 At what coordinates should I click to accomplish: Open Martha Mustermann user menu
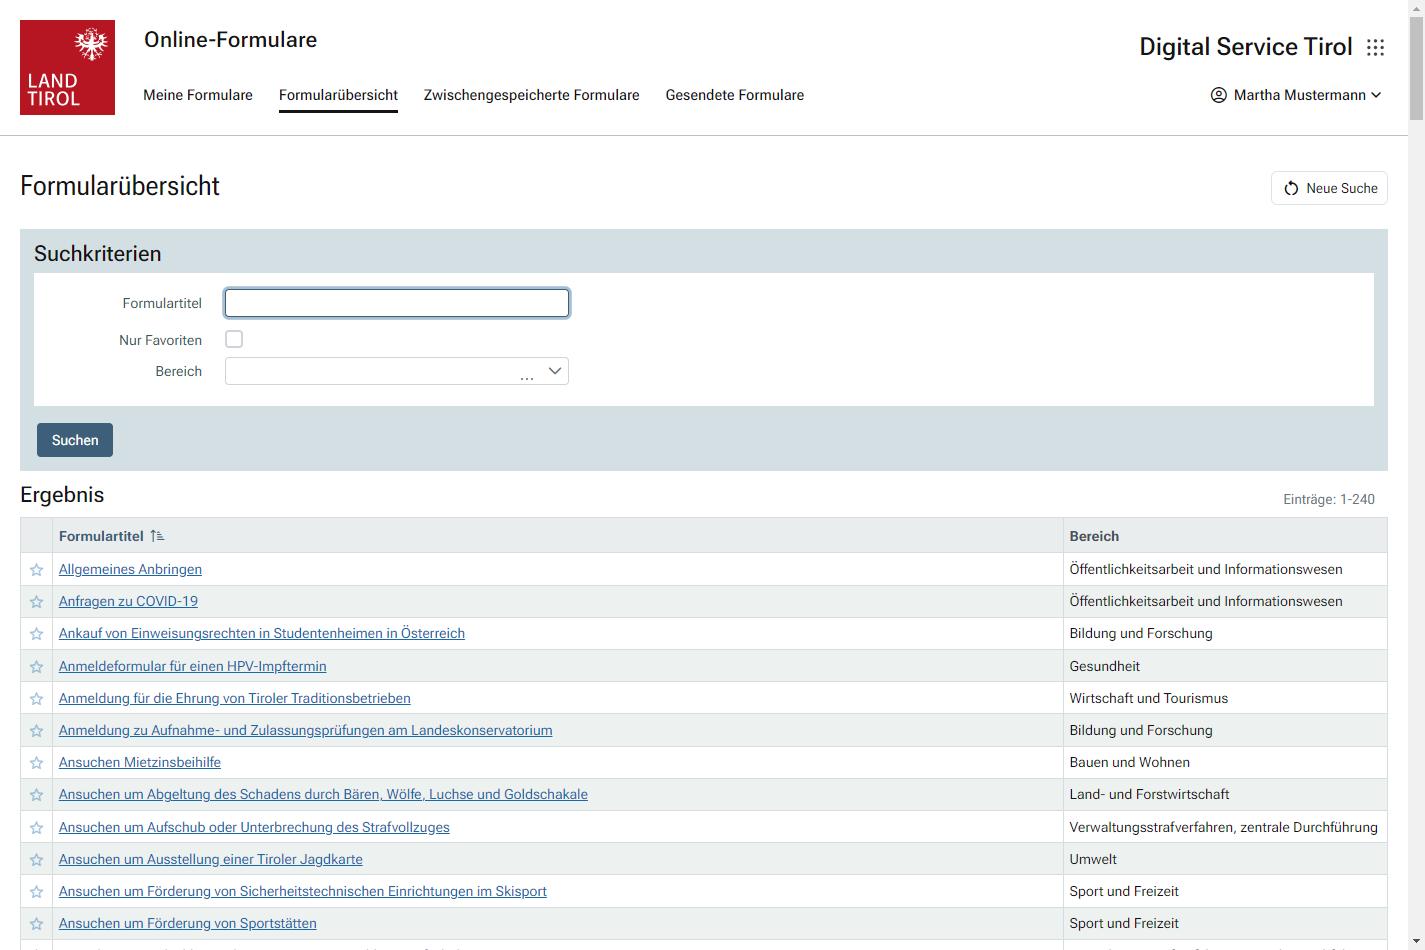click(1296, 95)
